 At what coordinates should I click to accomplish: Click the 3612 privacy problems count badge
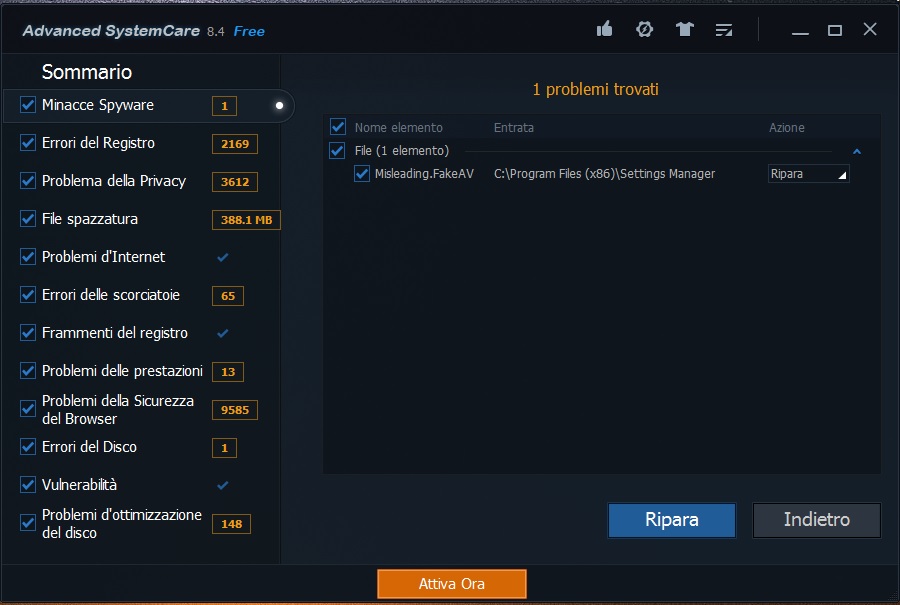(x=235, y=181)
